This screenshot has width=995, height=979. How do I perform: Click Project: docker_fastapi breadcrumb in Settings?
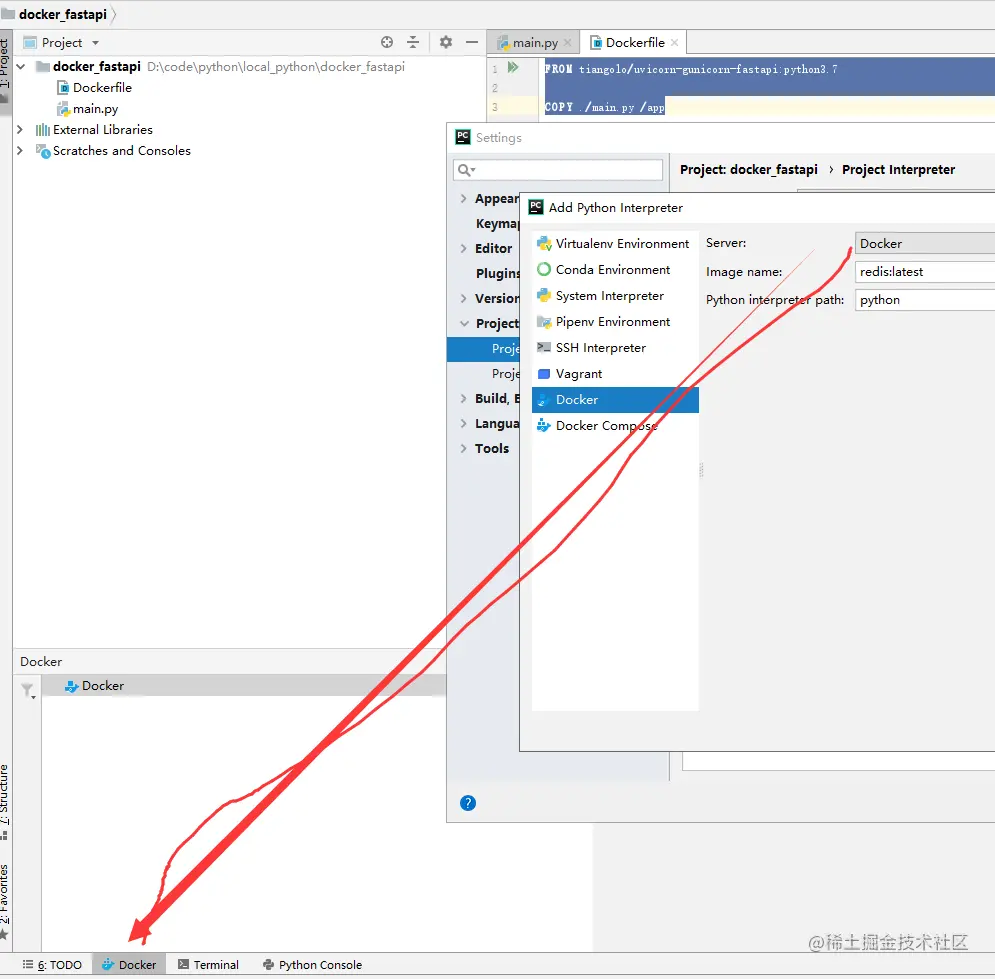coord(749,169)
